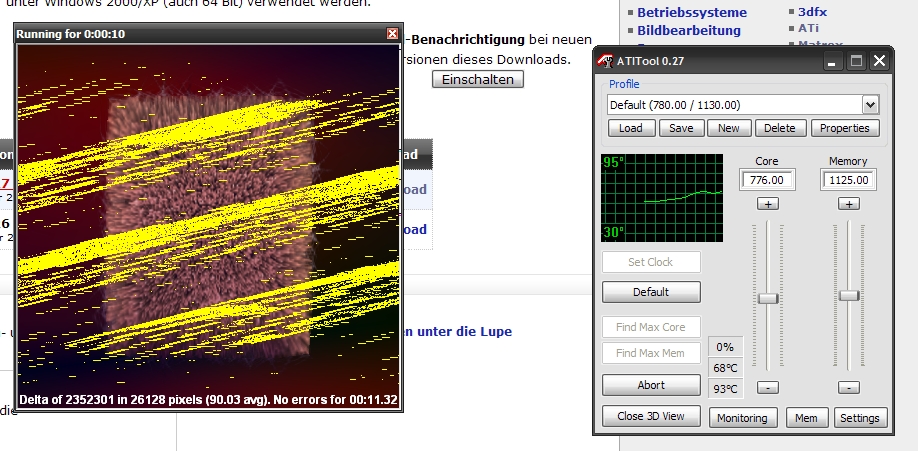Screen dimensions: 918x451
Task: Open the Bildbearbeitung link
Action: [x=689, y=30]
